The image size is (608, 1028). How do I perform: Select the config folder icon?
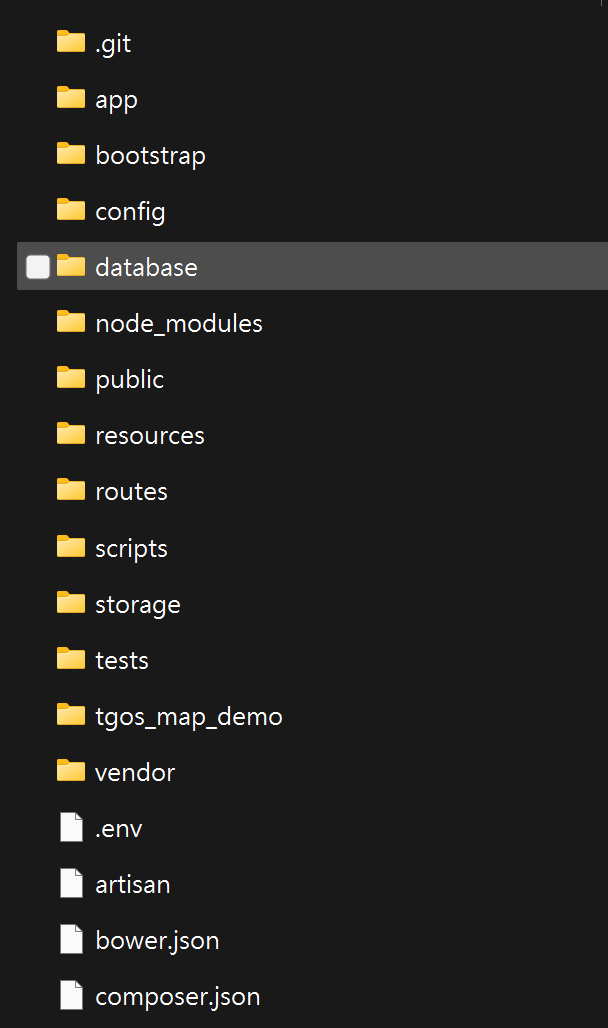(71, 210)
